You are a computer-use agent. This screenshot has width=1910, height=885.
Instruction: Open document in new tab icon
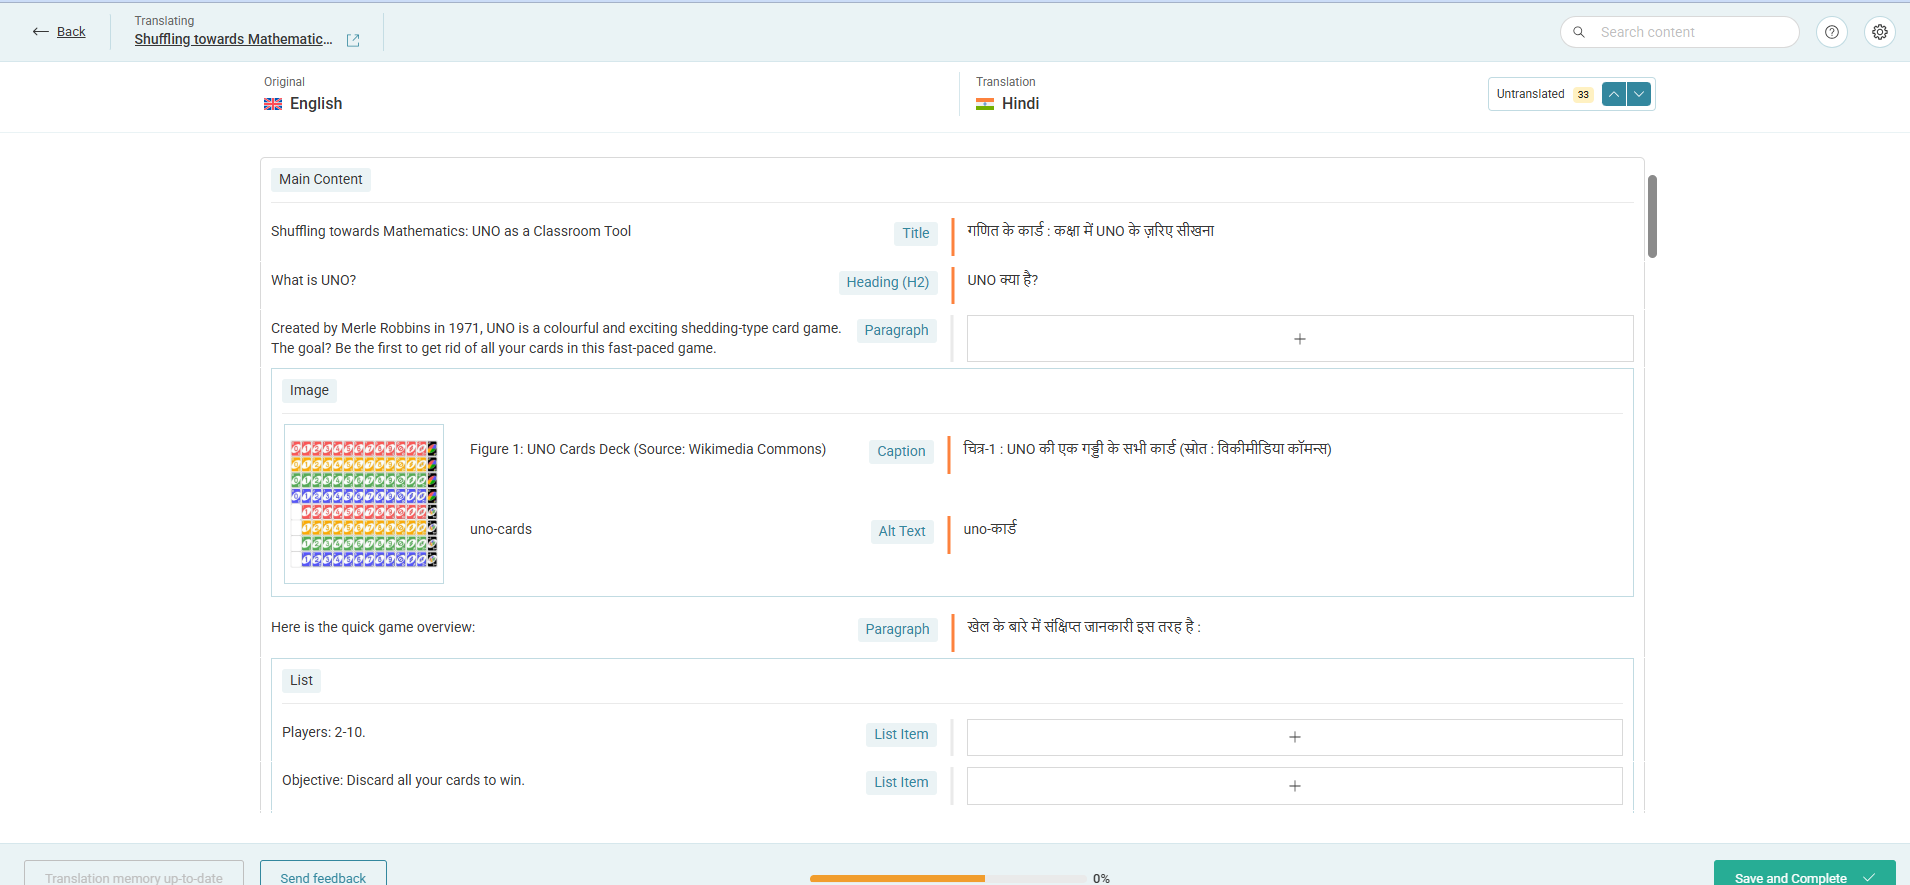point(353,40)
